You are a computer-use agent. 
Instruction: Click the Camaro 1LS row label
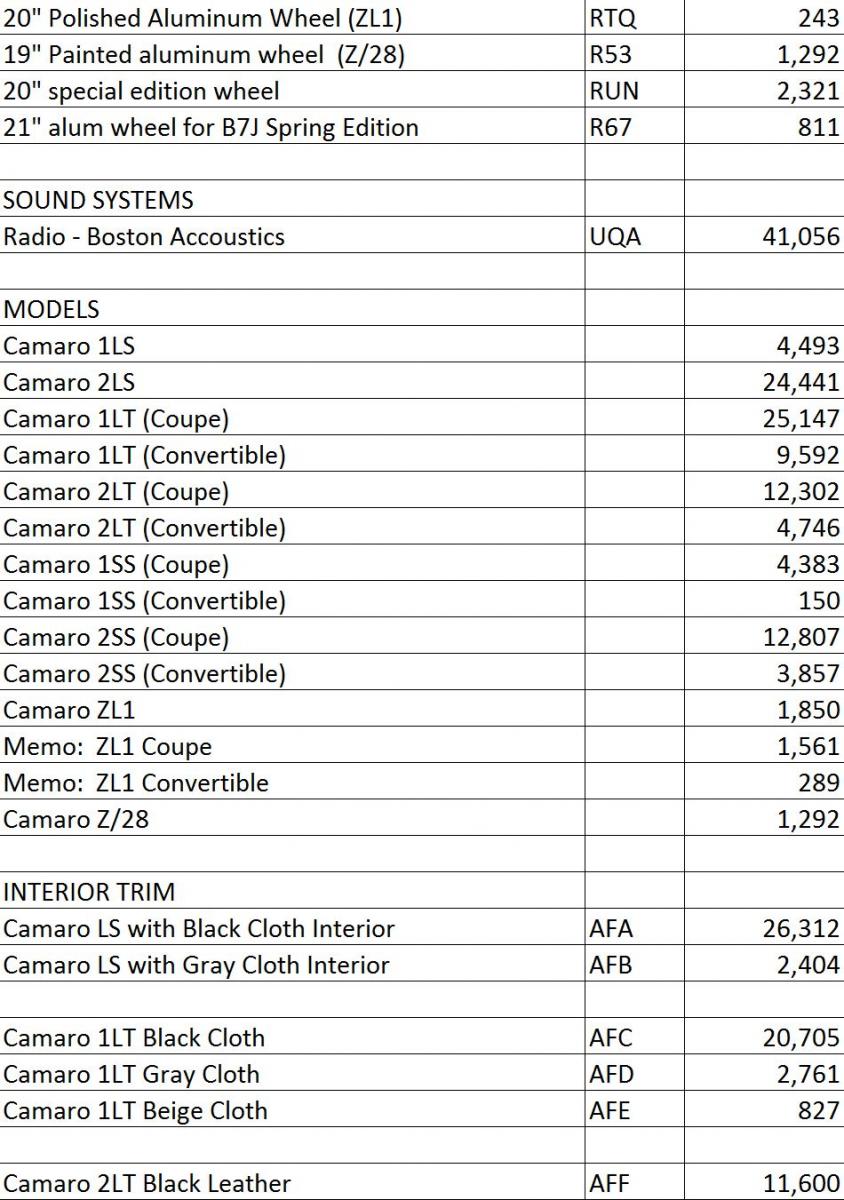[68, 346]
